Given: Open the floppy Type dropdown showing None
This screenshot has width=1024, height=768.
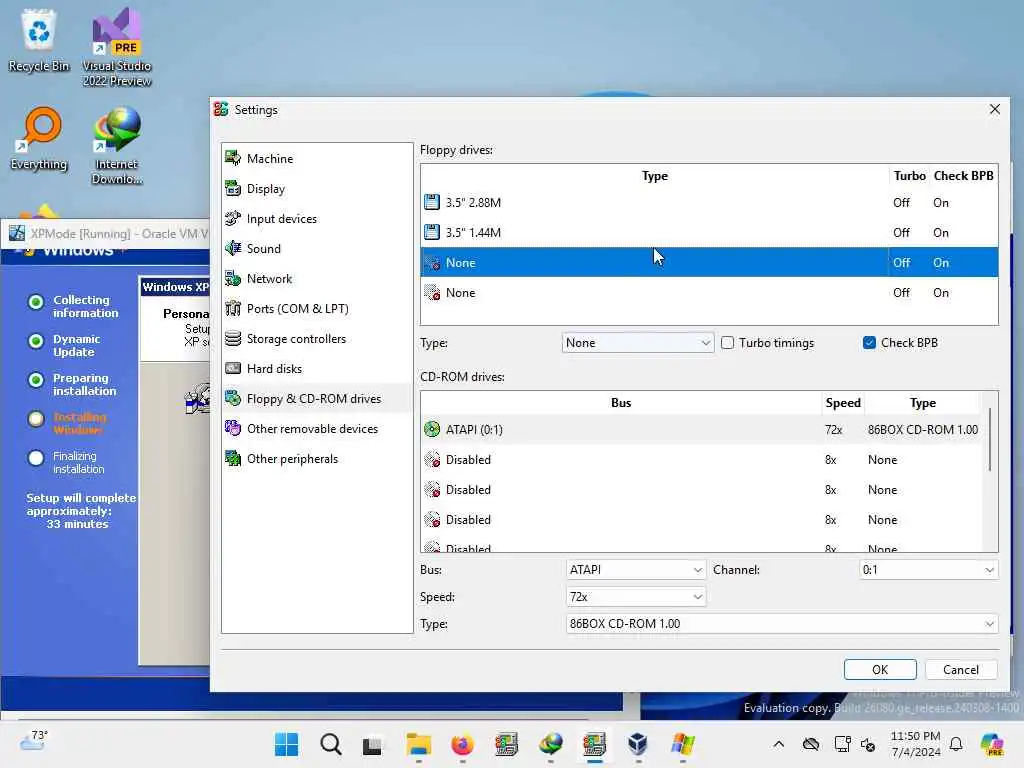Looking at the screenshot, I should tap(637, 343).
